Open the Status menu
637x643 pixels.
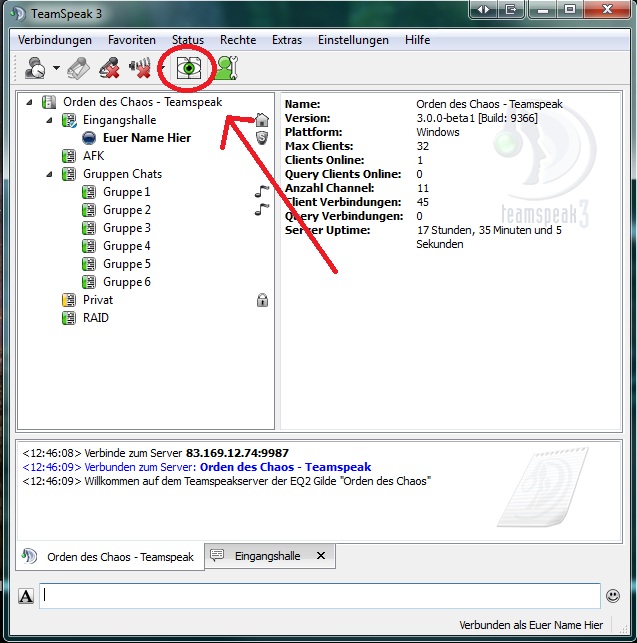coord(188,40)
